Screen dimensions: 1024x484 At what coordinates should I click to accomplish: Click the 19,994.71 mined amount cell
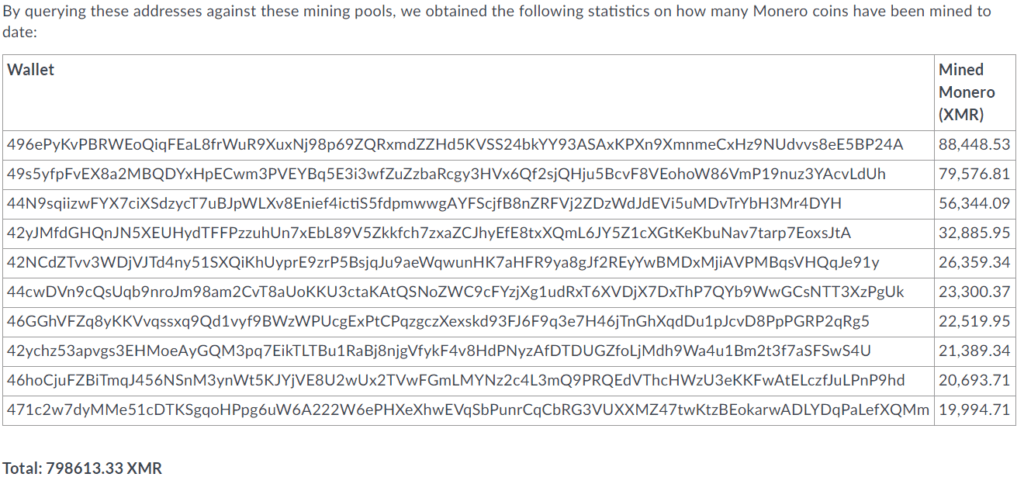(x=974, y=410)
